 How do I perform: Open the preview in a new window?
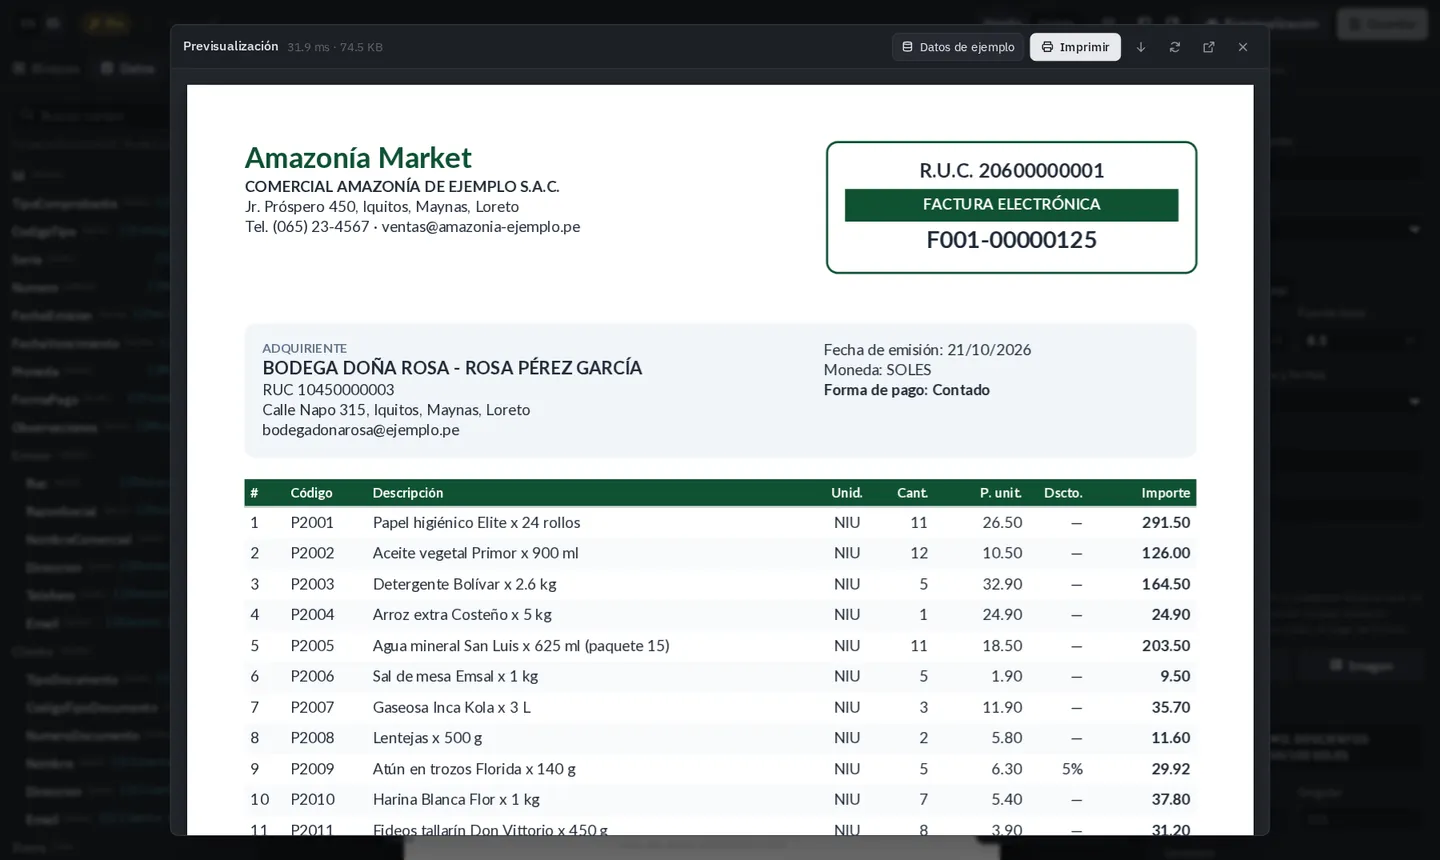pyautogui.click(x=1209, y=47)
